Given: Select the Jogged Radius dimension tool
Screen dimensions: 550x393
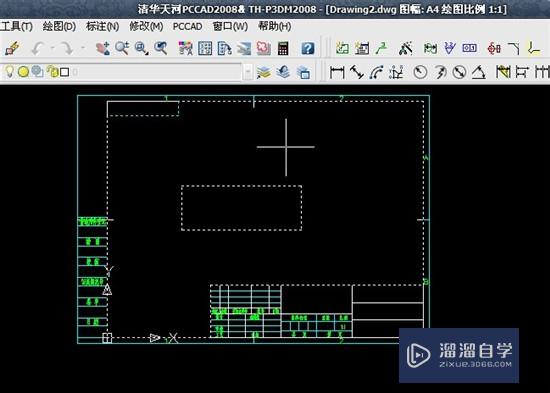Looking at the screenshot, I should point(440,72).
